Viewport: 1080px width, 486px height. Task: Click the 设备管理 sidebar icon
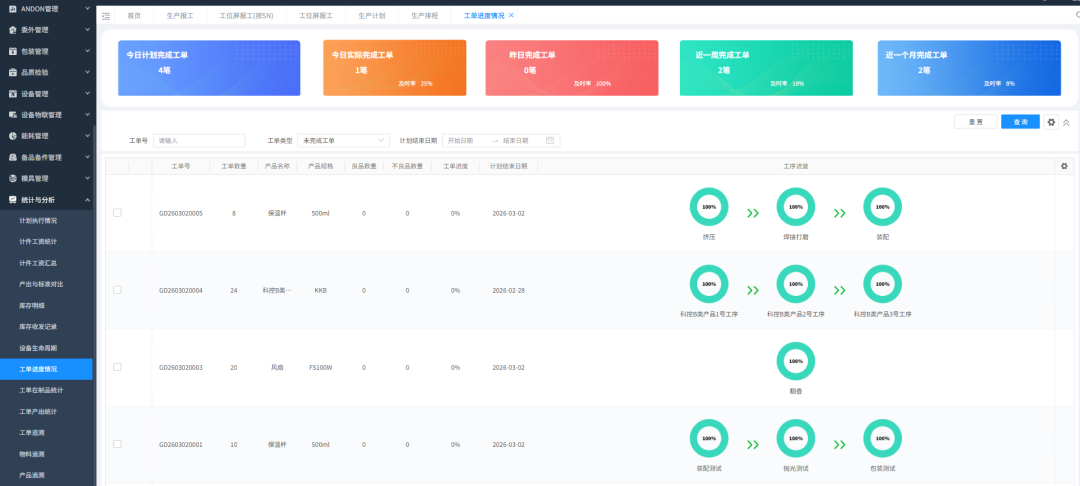(12, 94)
